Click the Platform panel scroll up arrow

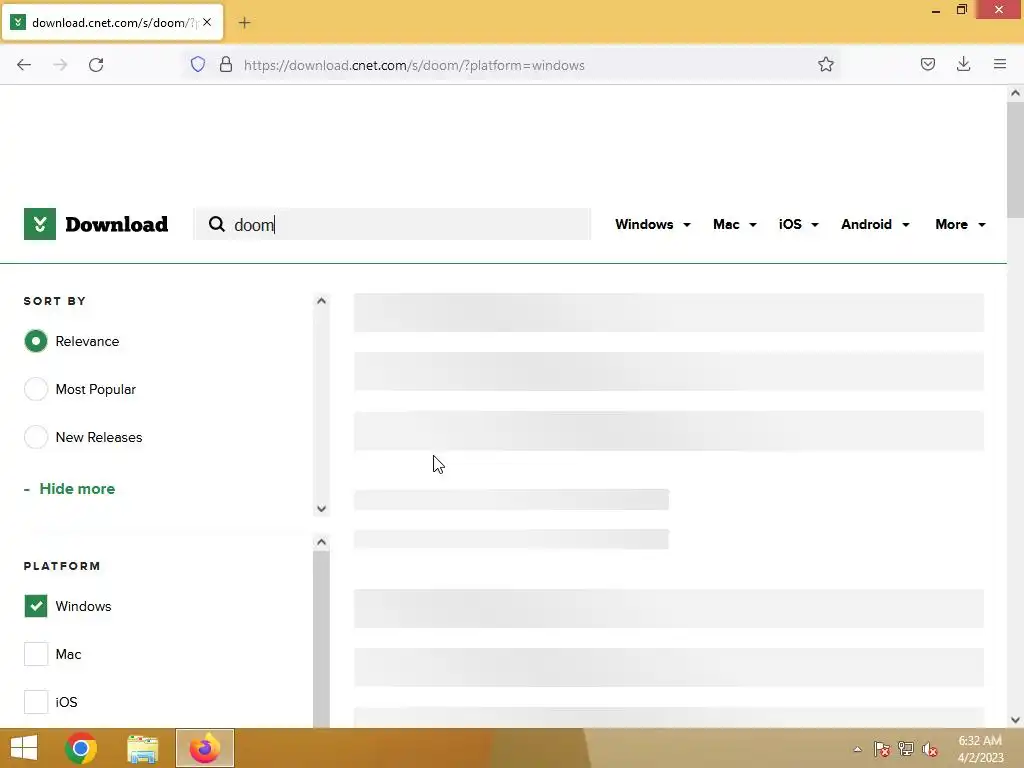tap(321, 542)
